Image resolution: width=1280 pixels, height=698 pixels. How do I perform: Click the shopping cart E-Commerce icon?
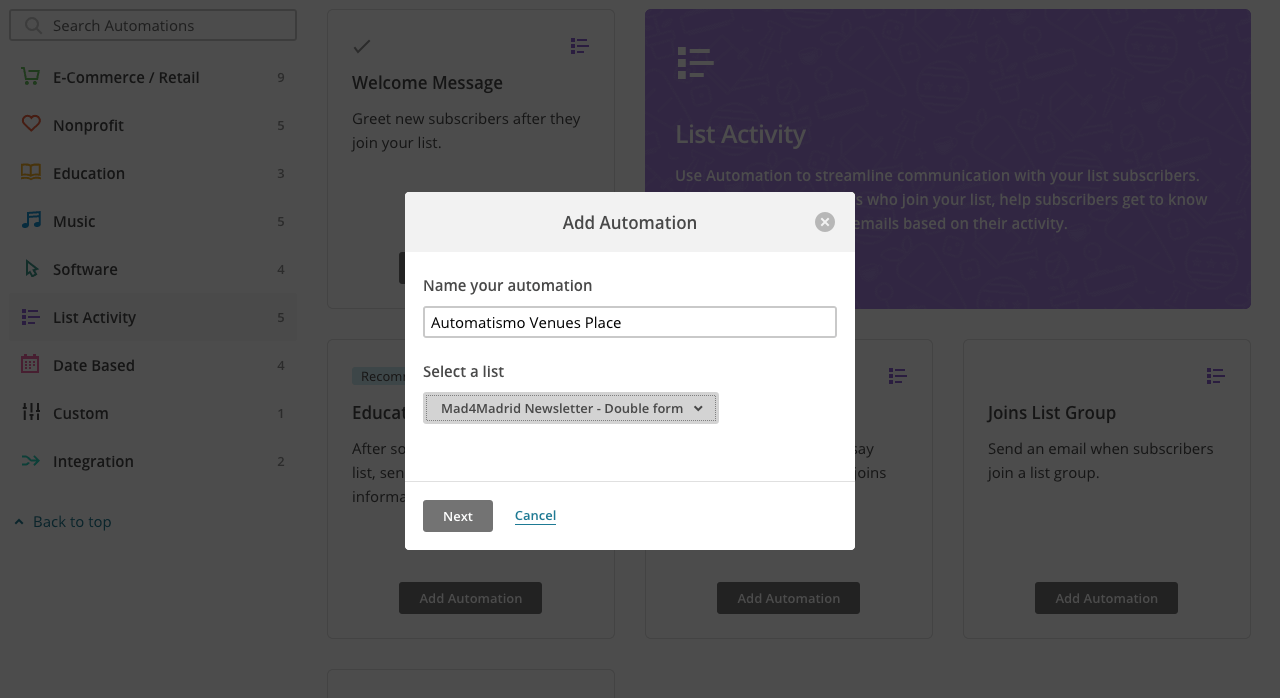[29, 76]
